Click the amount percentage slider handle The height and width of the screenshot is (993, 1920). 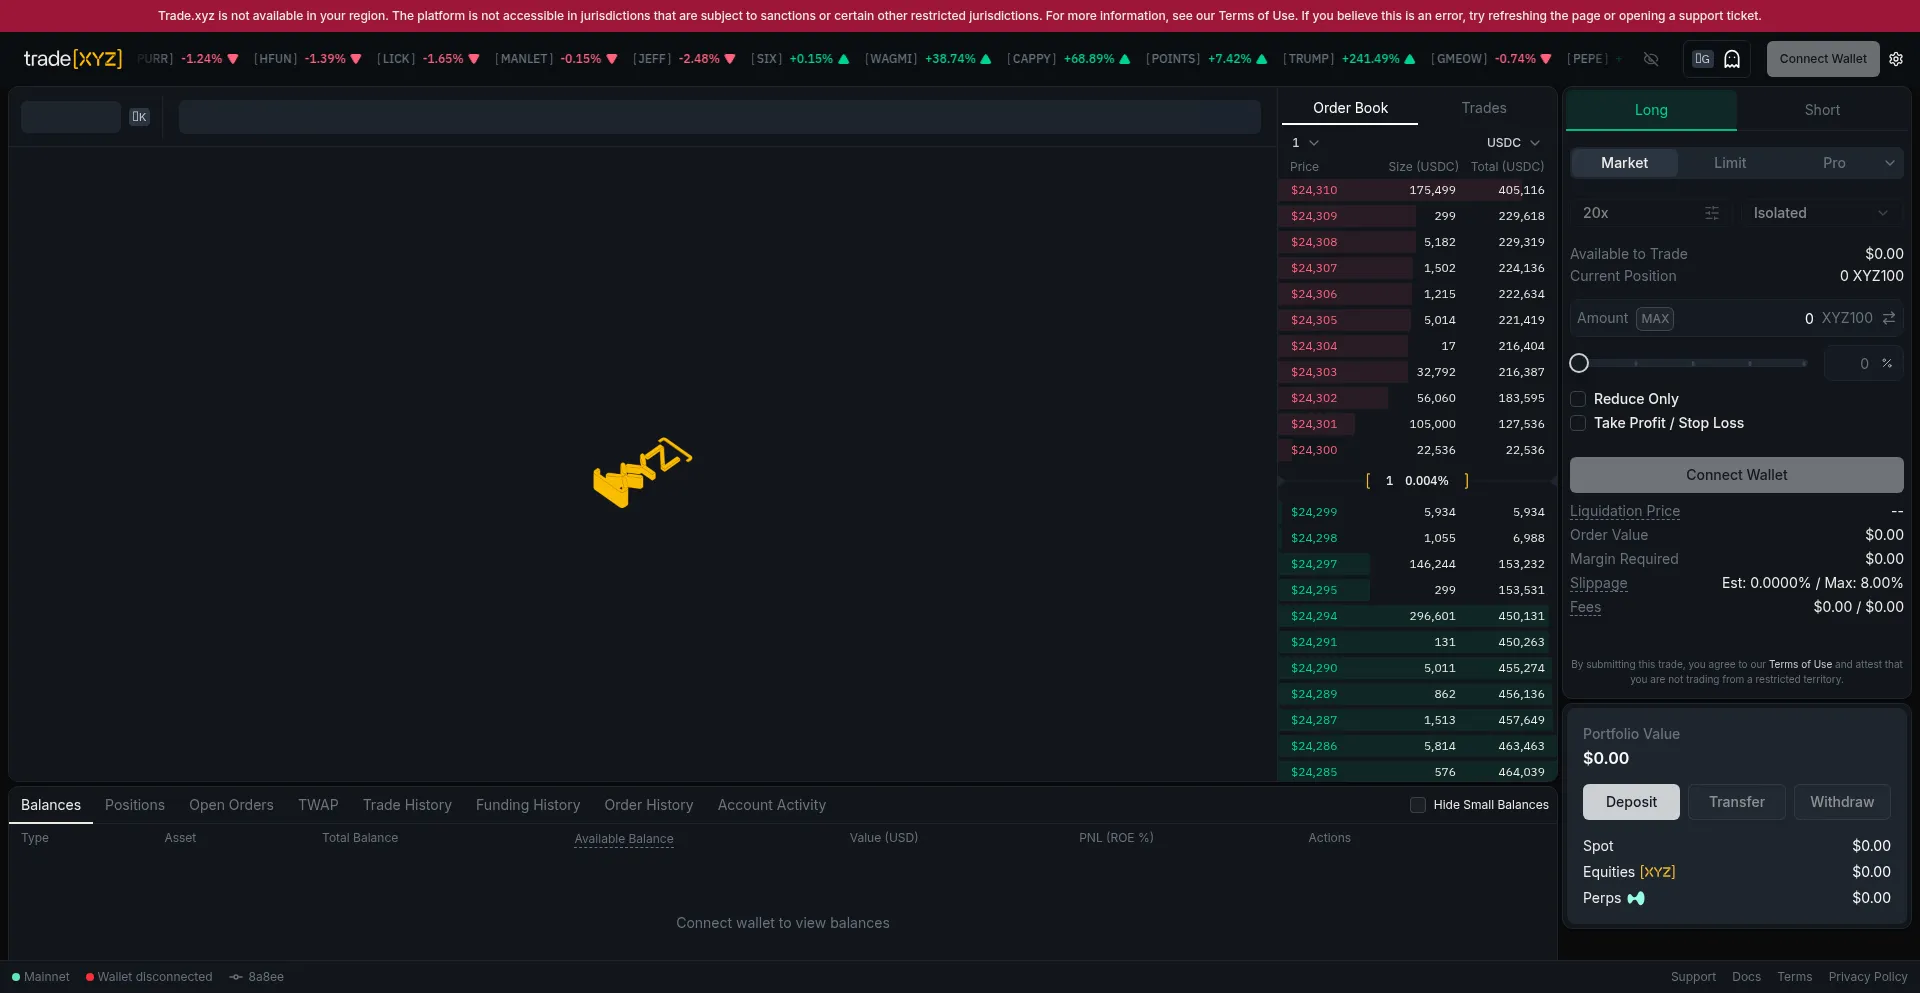coord(1579,363)
